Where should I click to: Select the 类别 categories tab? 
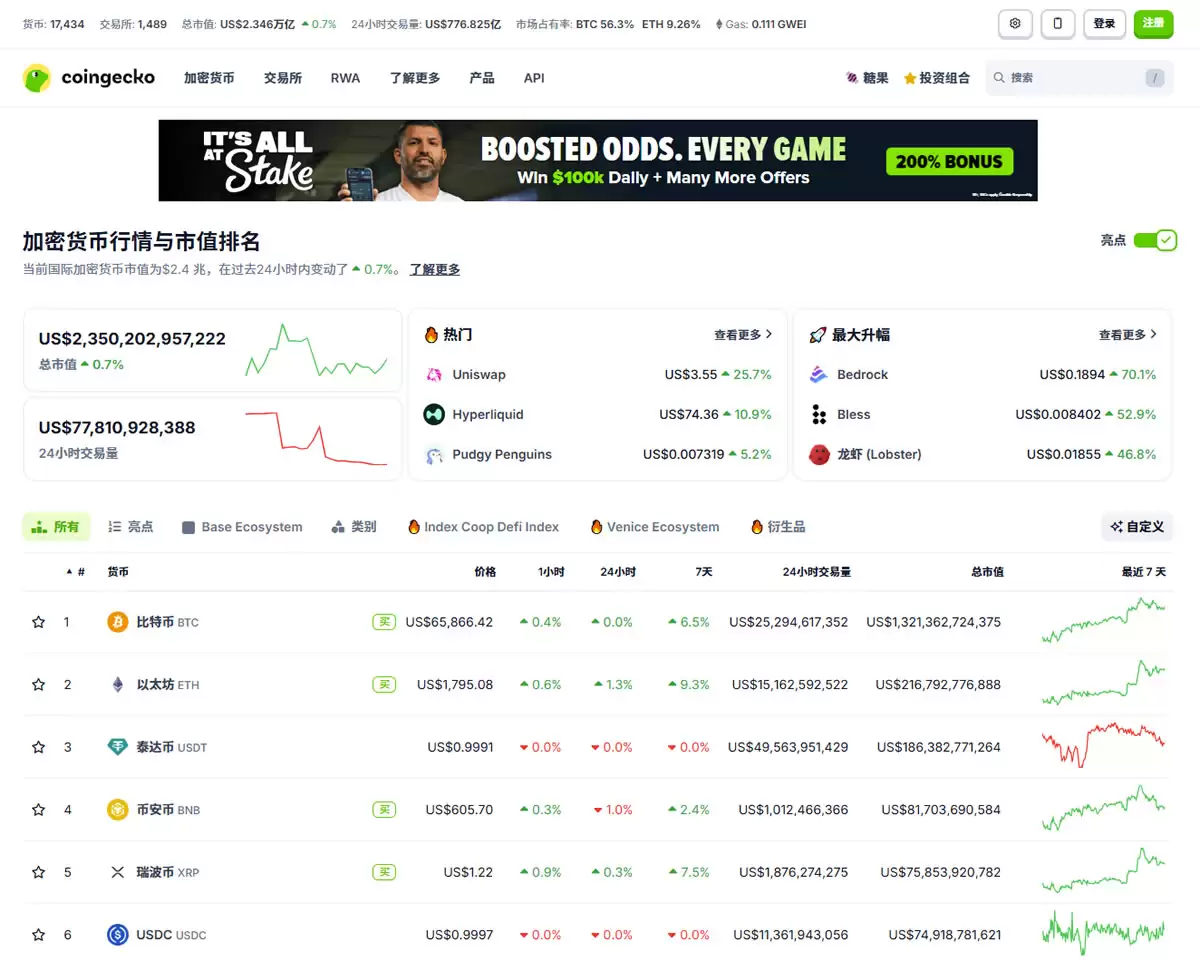[x=354, y=527]
